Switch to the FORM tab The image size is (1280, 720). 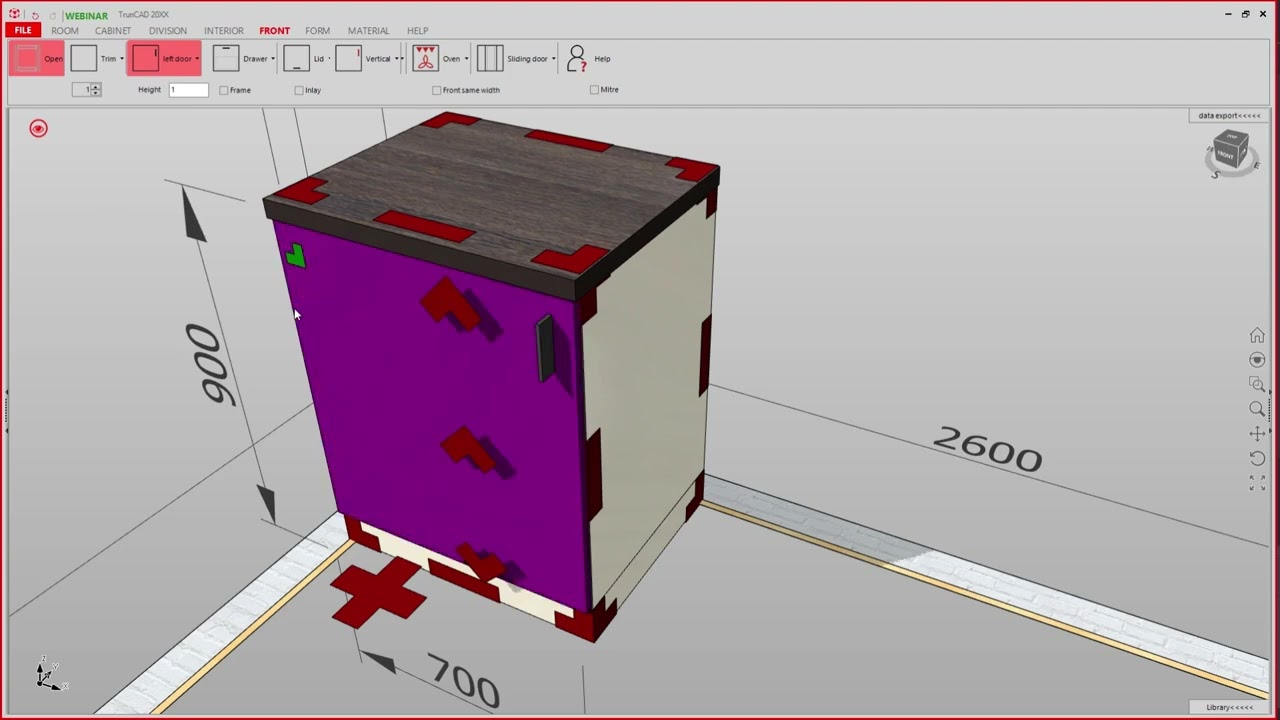pyautogui.click(x=318, y=31)
